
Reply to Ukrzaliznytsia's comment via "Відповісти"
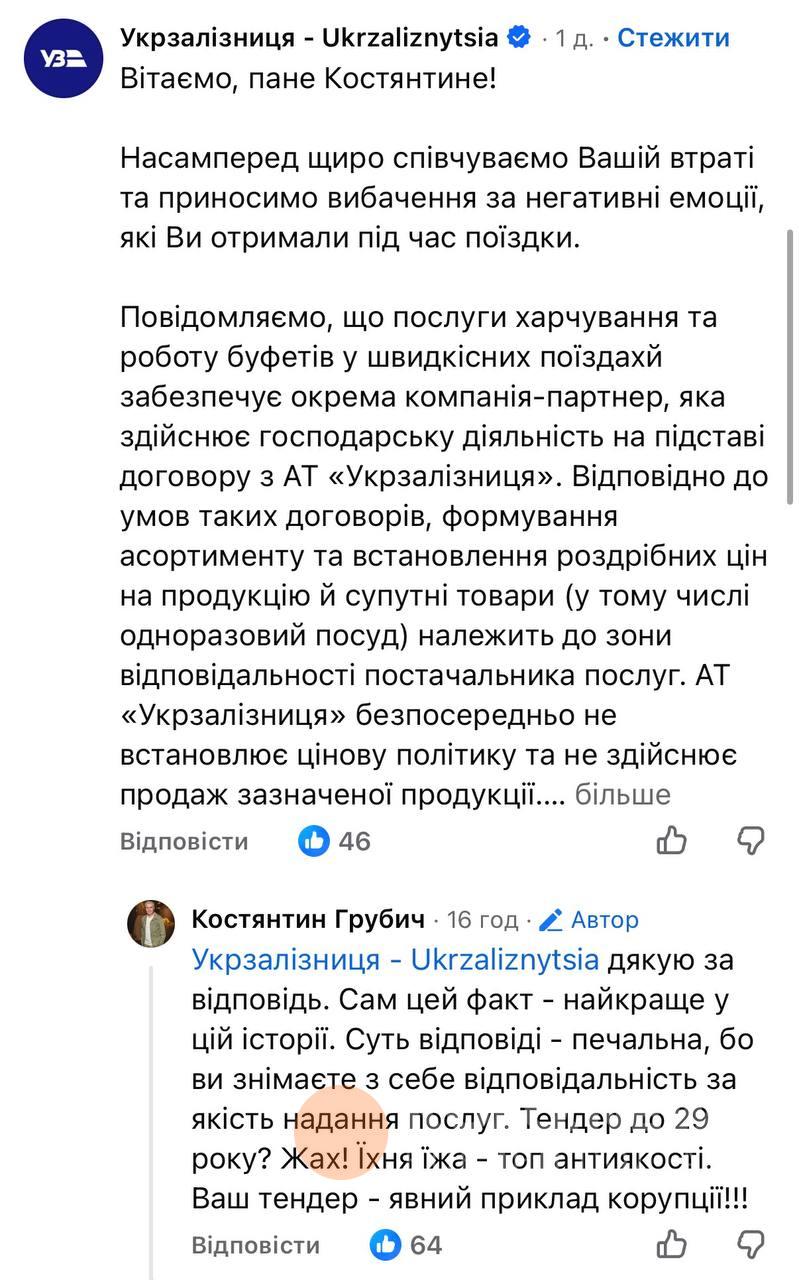[x=184, y=841]
